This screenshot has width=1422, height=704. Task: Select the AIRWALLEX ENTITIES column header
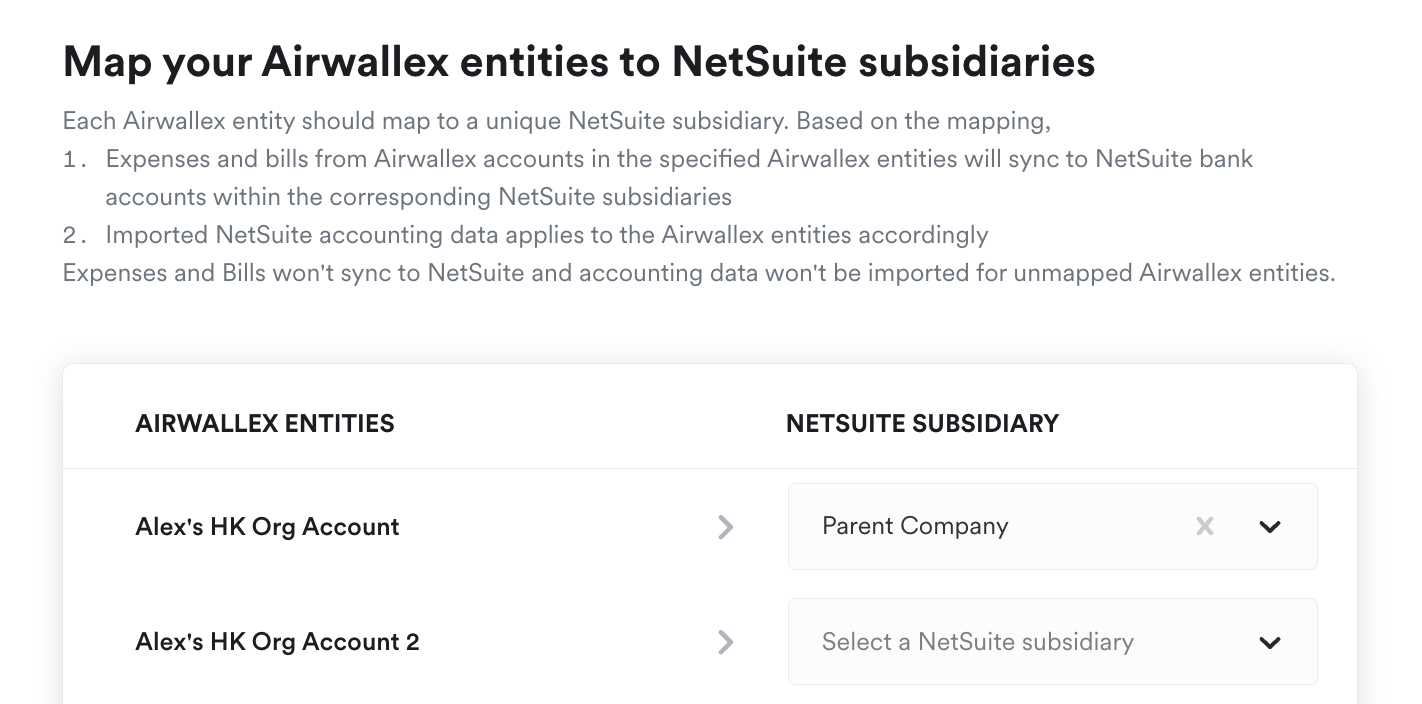click(264, 423)
